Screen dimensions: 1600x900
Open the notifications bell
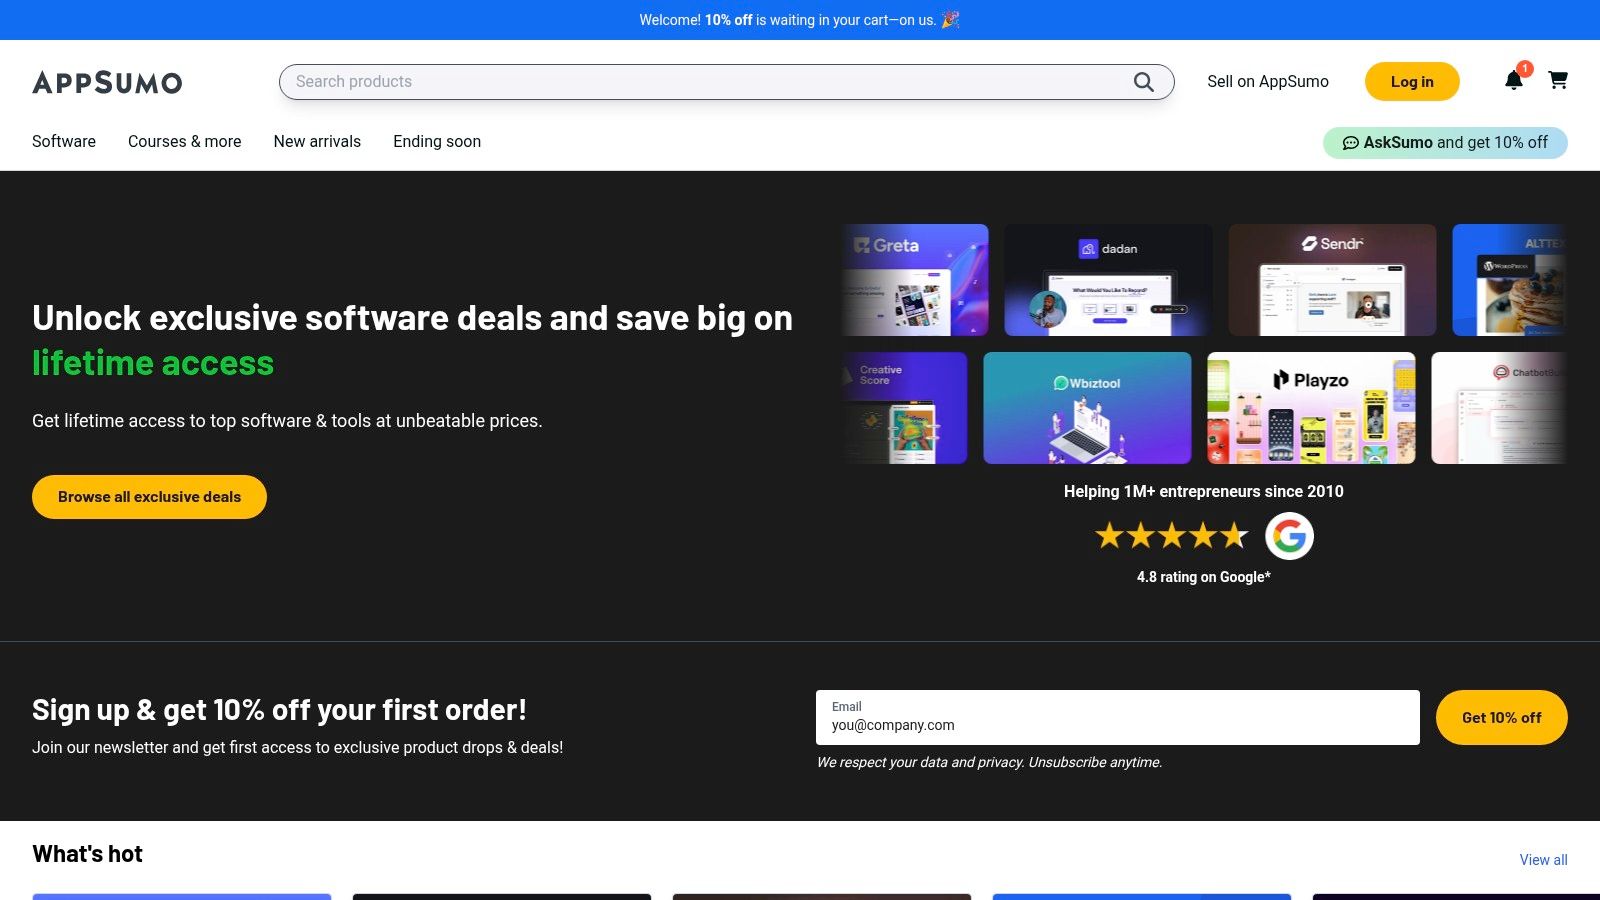(x=1513, y=81)
